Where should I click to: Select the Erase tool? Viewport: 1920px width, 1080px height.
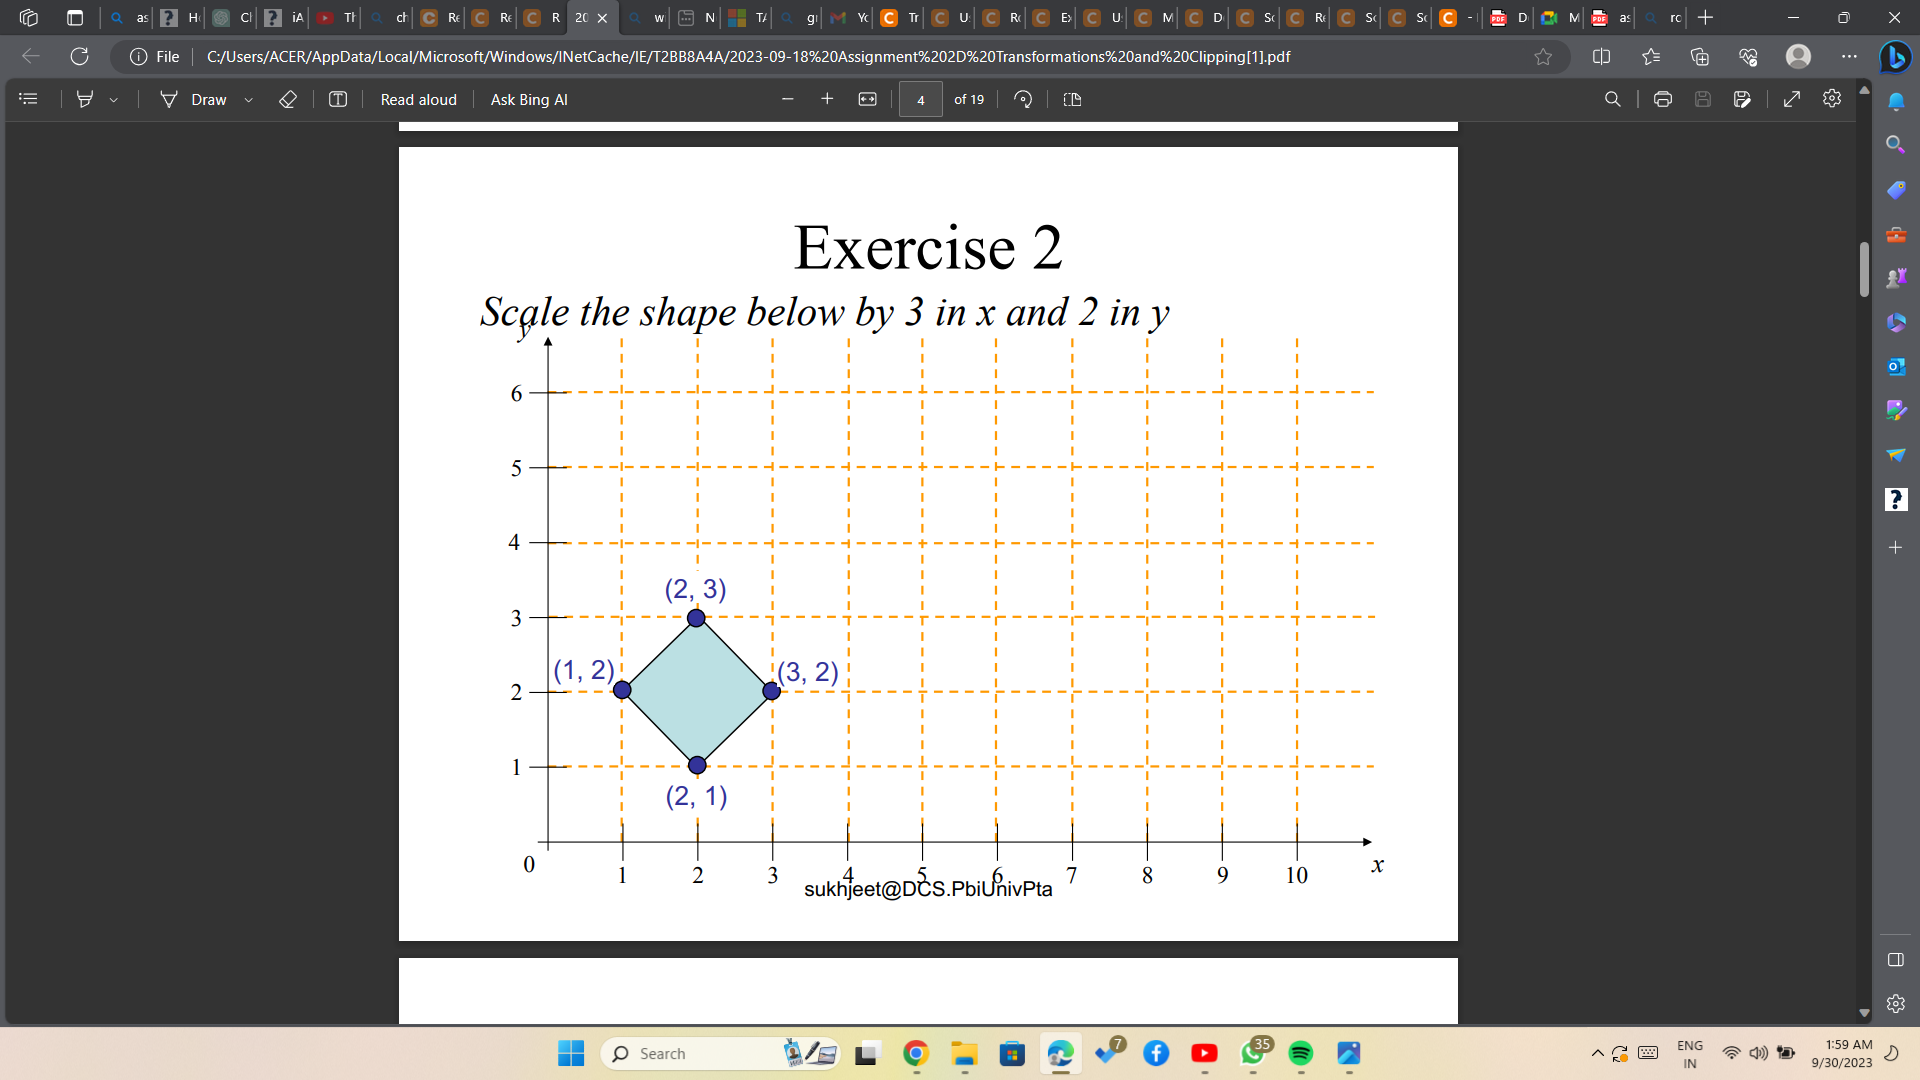click(x=288, y=99)
